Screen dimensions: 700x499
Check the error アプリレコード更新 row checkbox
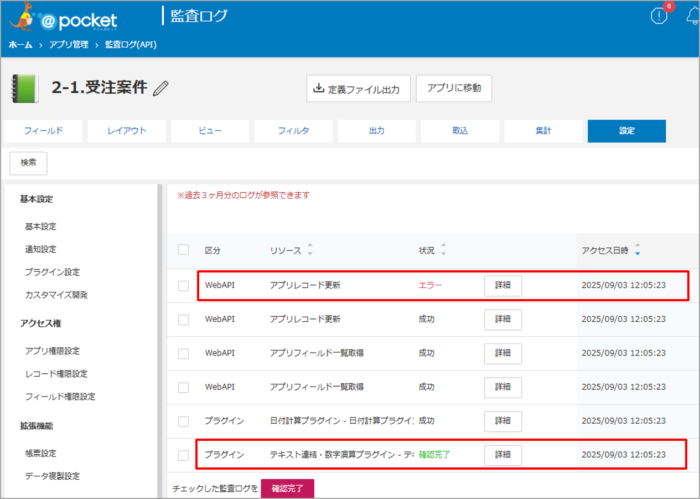(x=183, y=286)
